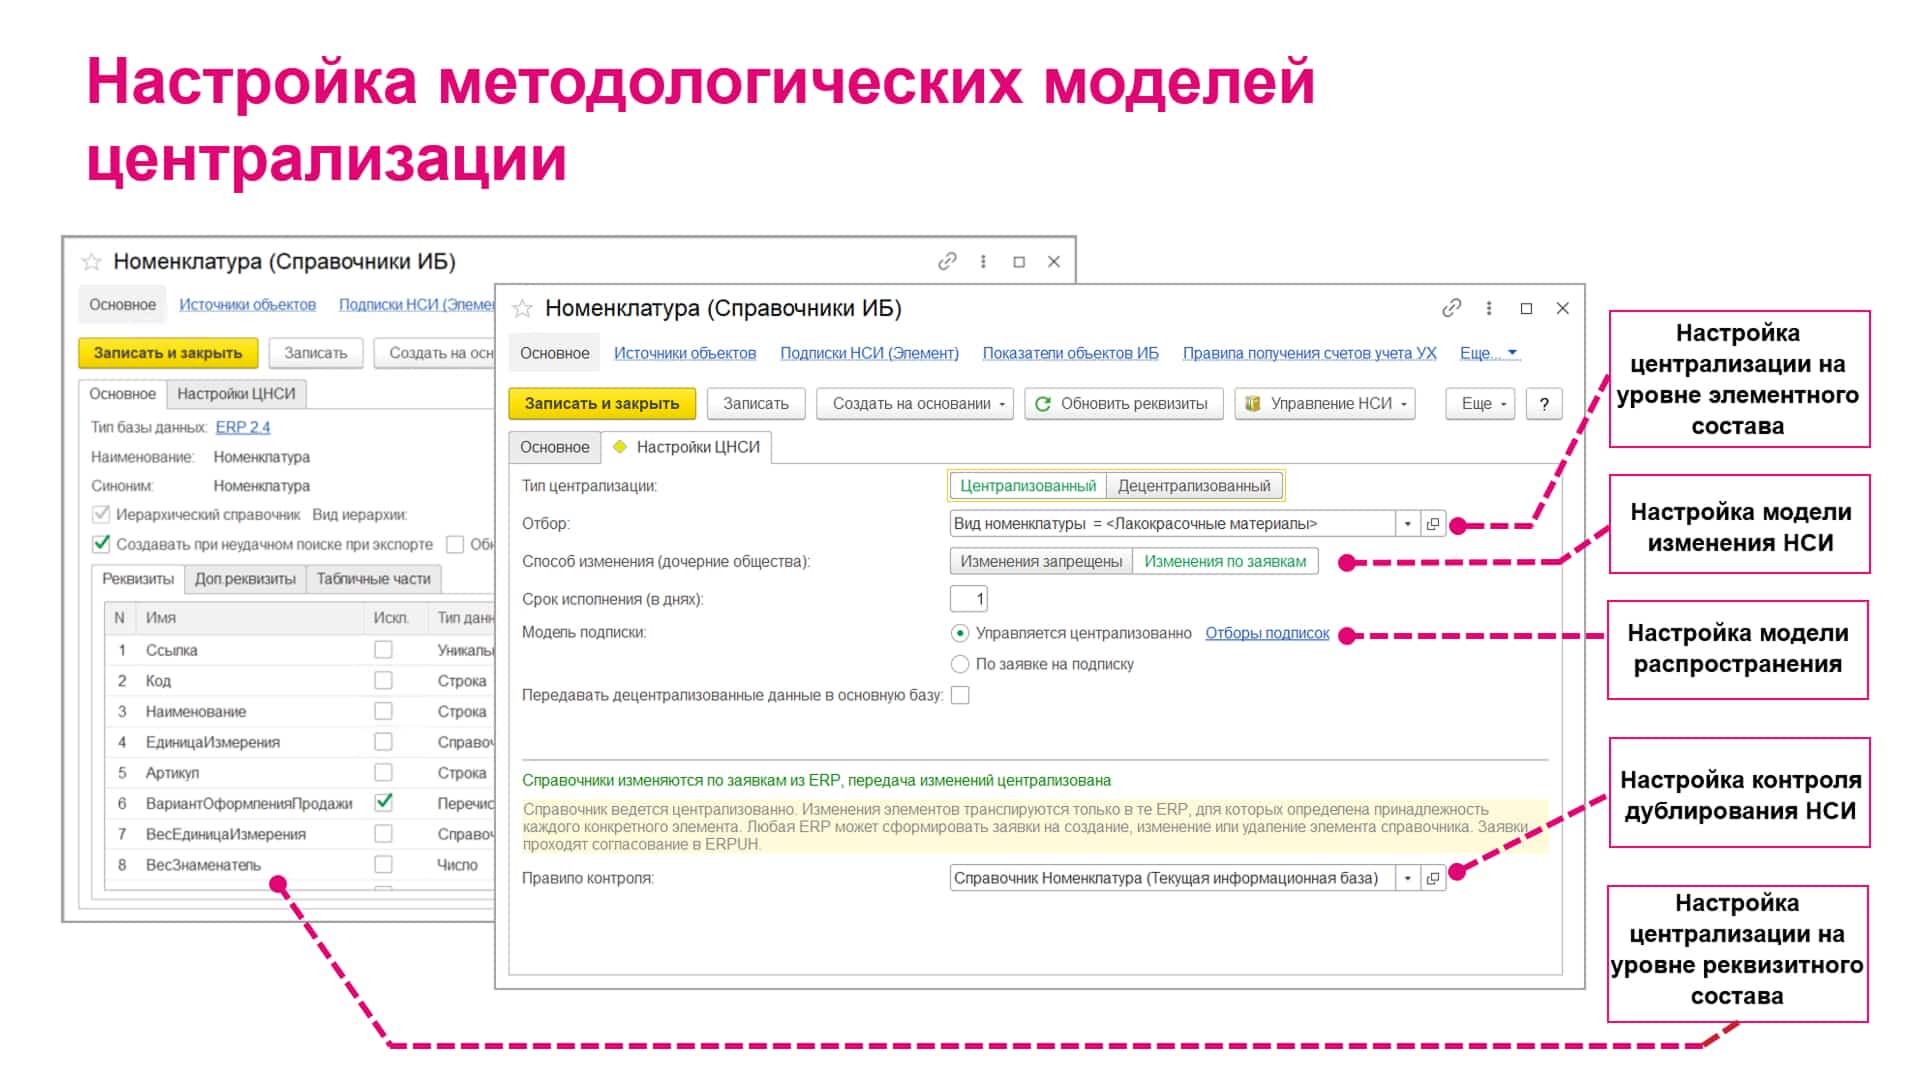Open Правила получения счетов учета УХ link
The width and height of the screenshot is (1919, 1080).
1309,353
